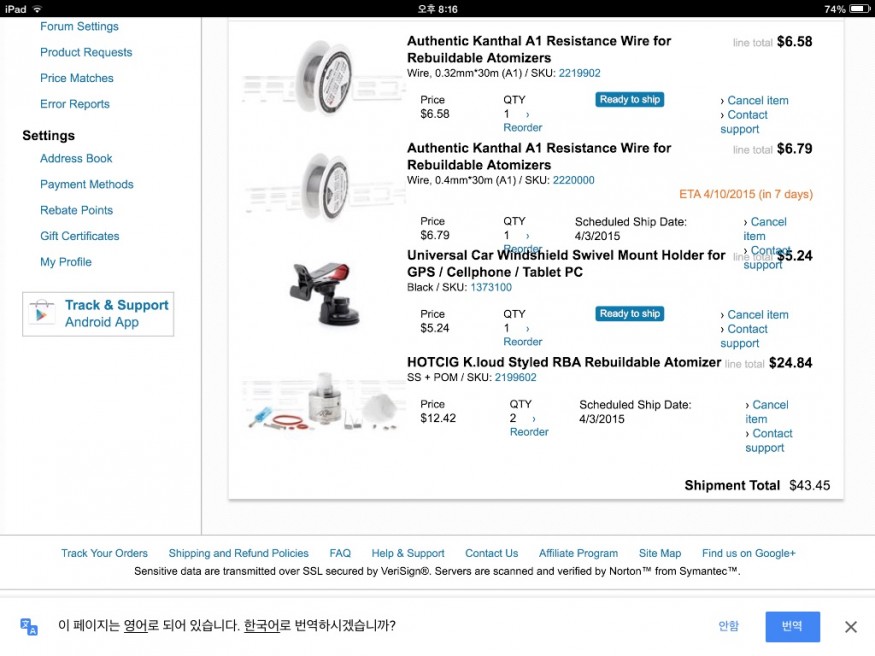Expand the QTY arrow for HOTCIG atomizer
Image resolution: width=875 pixels, height=656 pixels.
pos(534,418)
